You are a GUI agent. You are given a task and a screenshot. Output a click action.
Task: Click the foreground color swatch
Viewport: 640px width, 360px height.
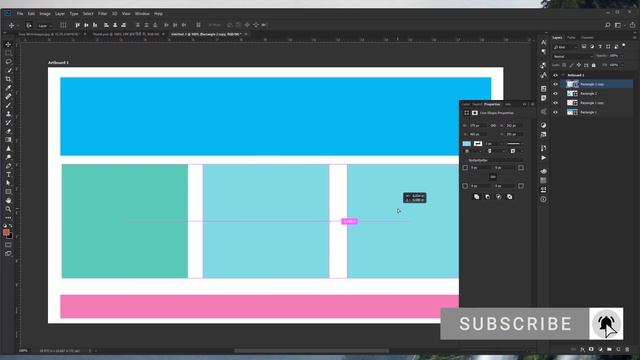6,232
